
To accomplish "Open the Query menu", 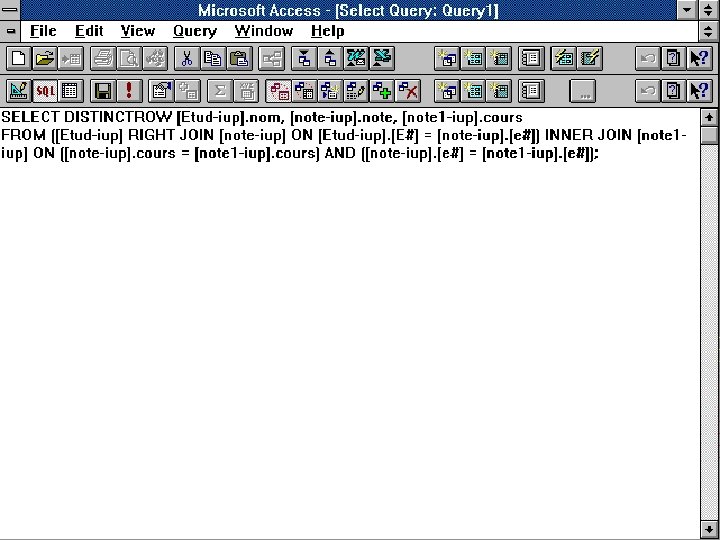I will point(195,31).
